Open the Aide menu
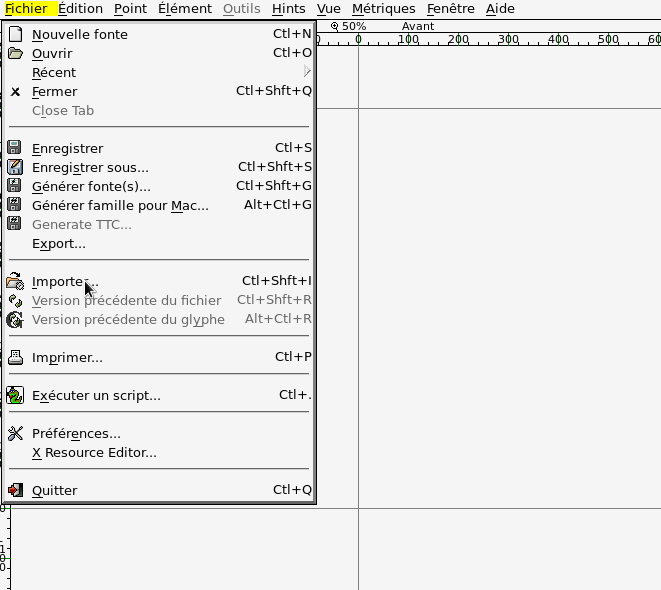The width and height of the screenshot is (661, 590). 500,9
